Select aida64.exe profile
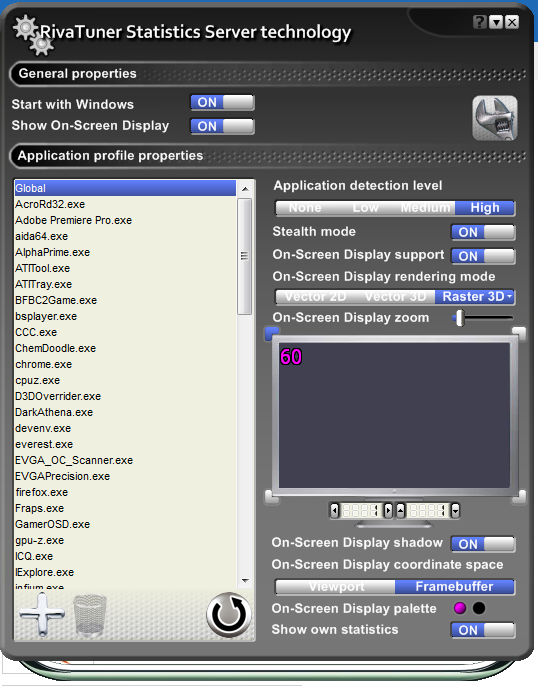538x687 pixels. (x=125, y=237)
